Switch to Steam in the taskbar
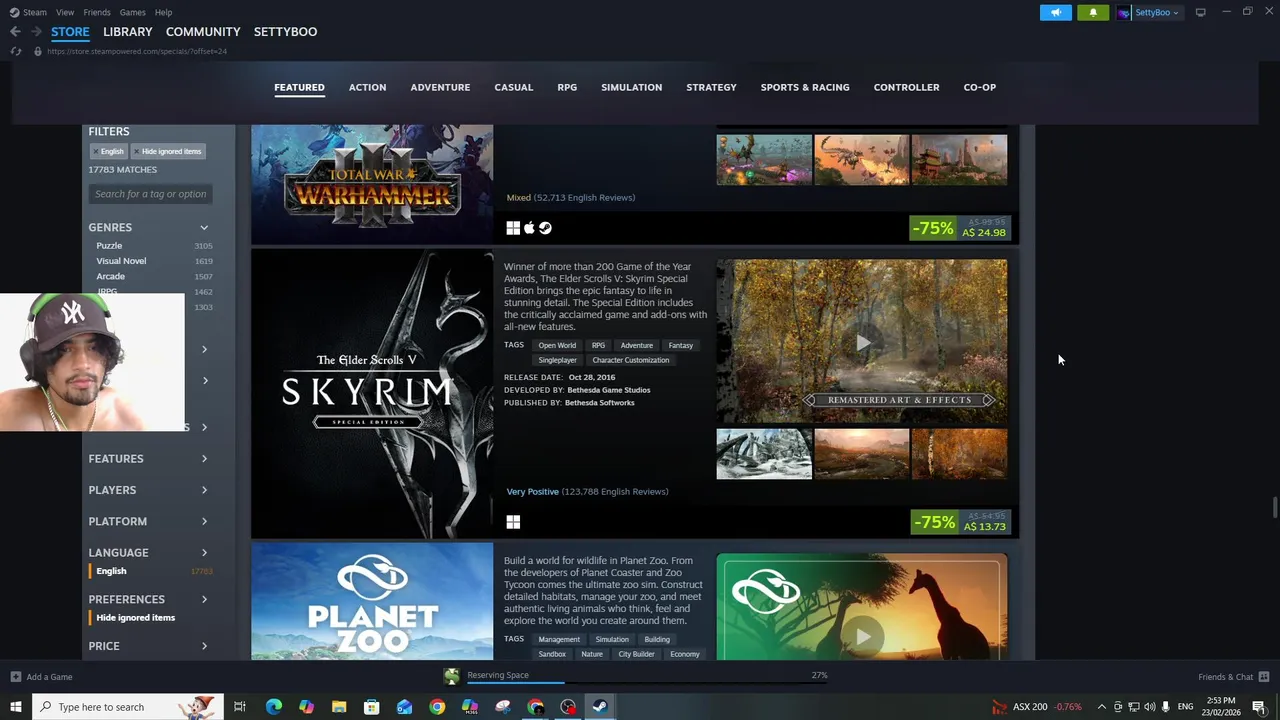The image size is (1280, 720). [599, 707]
